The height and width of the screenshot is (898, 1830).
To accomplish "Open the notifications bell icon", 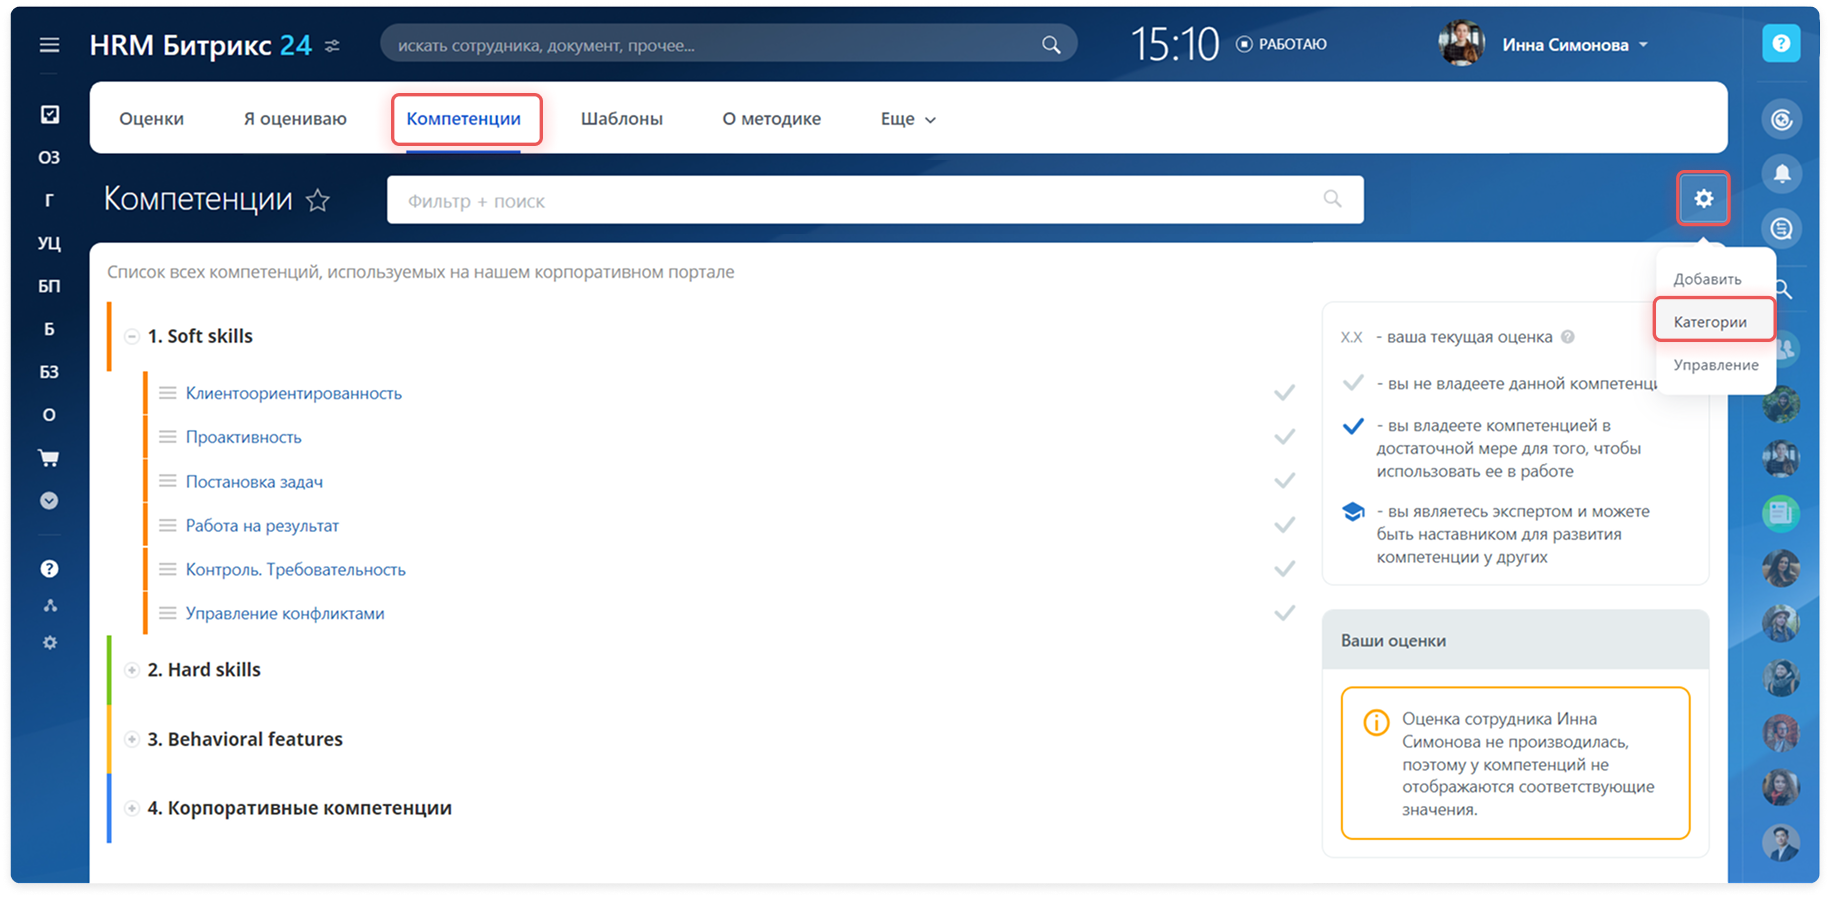I will point(1781,174).
